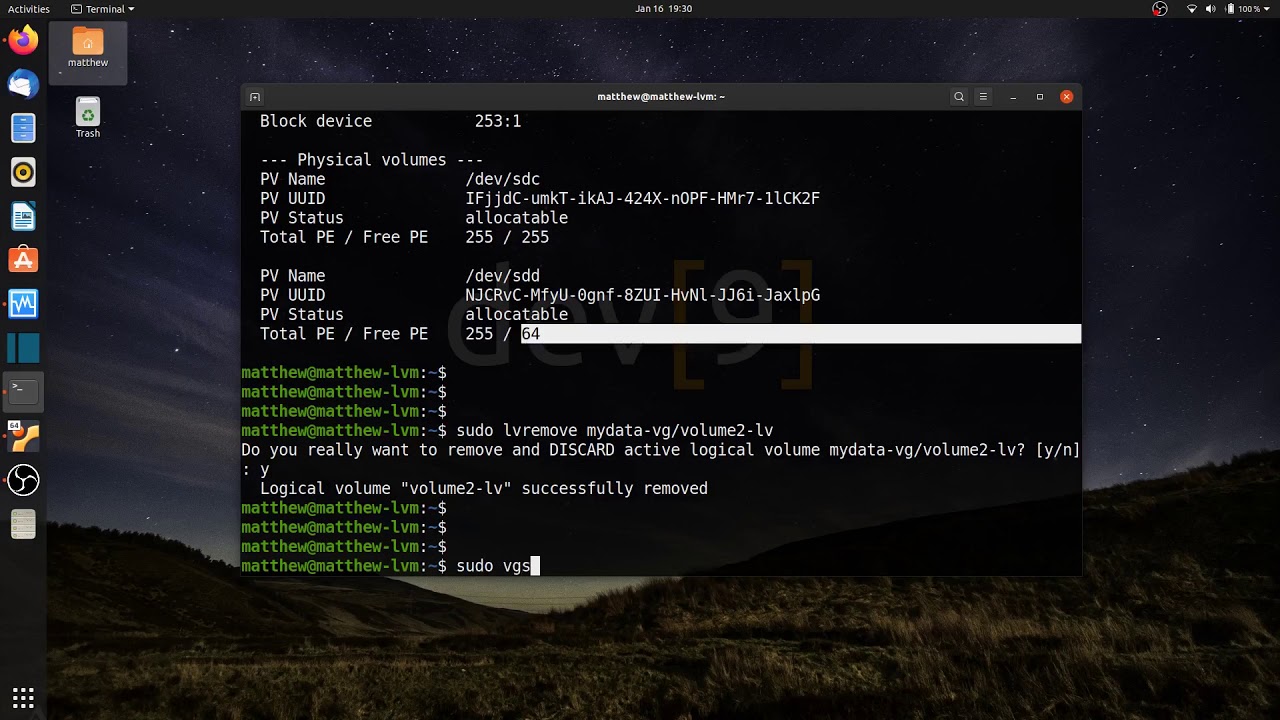Open Rhythmbox music player in dock
The image size is (1280, 720).
click(x=23, y=172)
